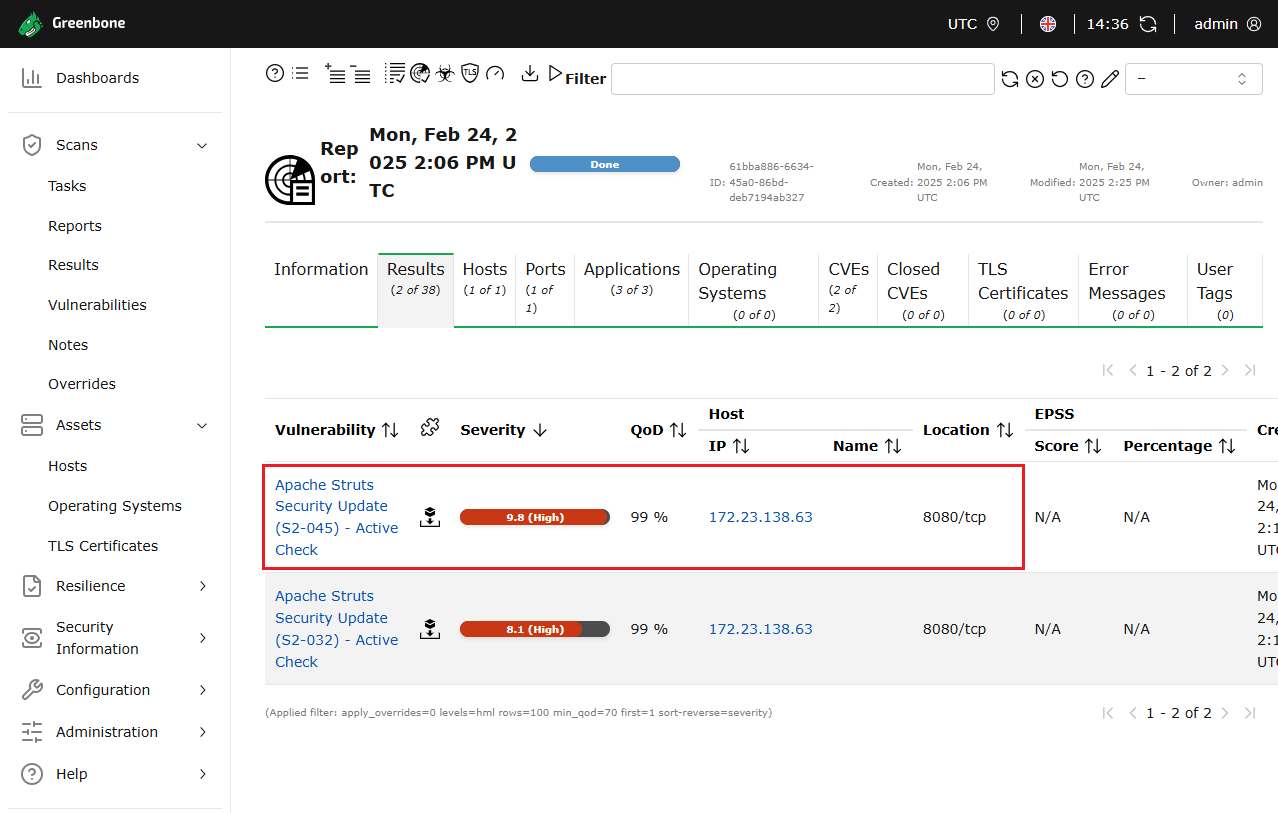This screenshot has width=1278, height=813.
Task: Collapse the Scans sidebar section
Action: click(202, 145)
